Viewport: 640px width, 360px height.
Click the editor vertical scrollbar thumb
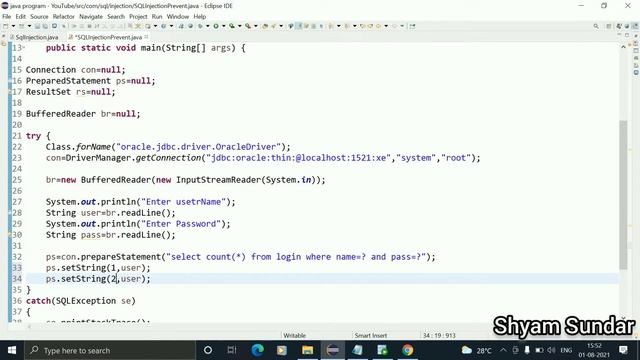coord(623,195)
